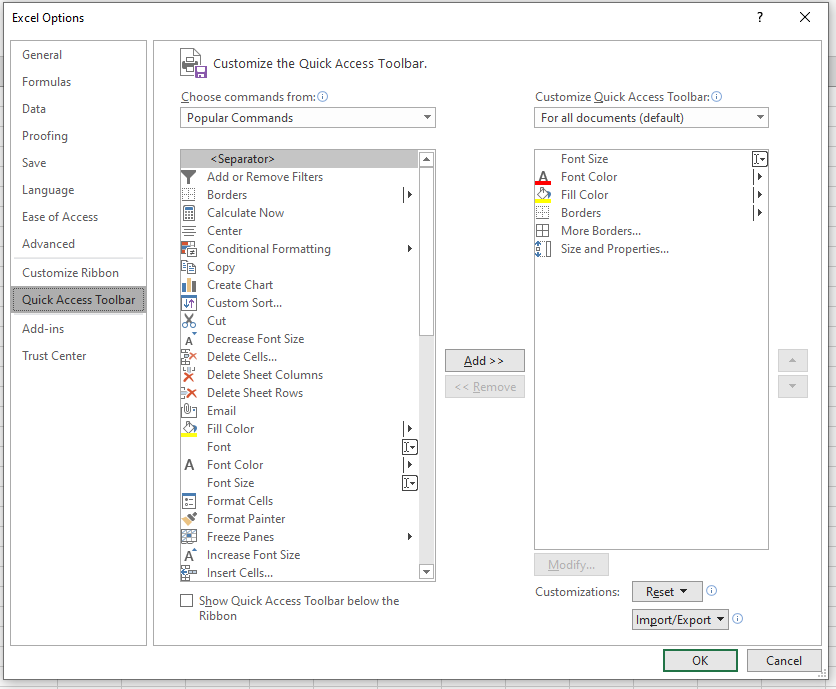Select the Copy command icon

189,267
